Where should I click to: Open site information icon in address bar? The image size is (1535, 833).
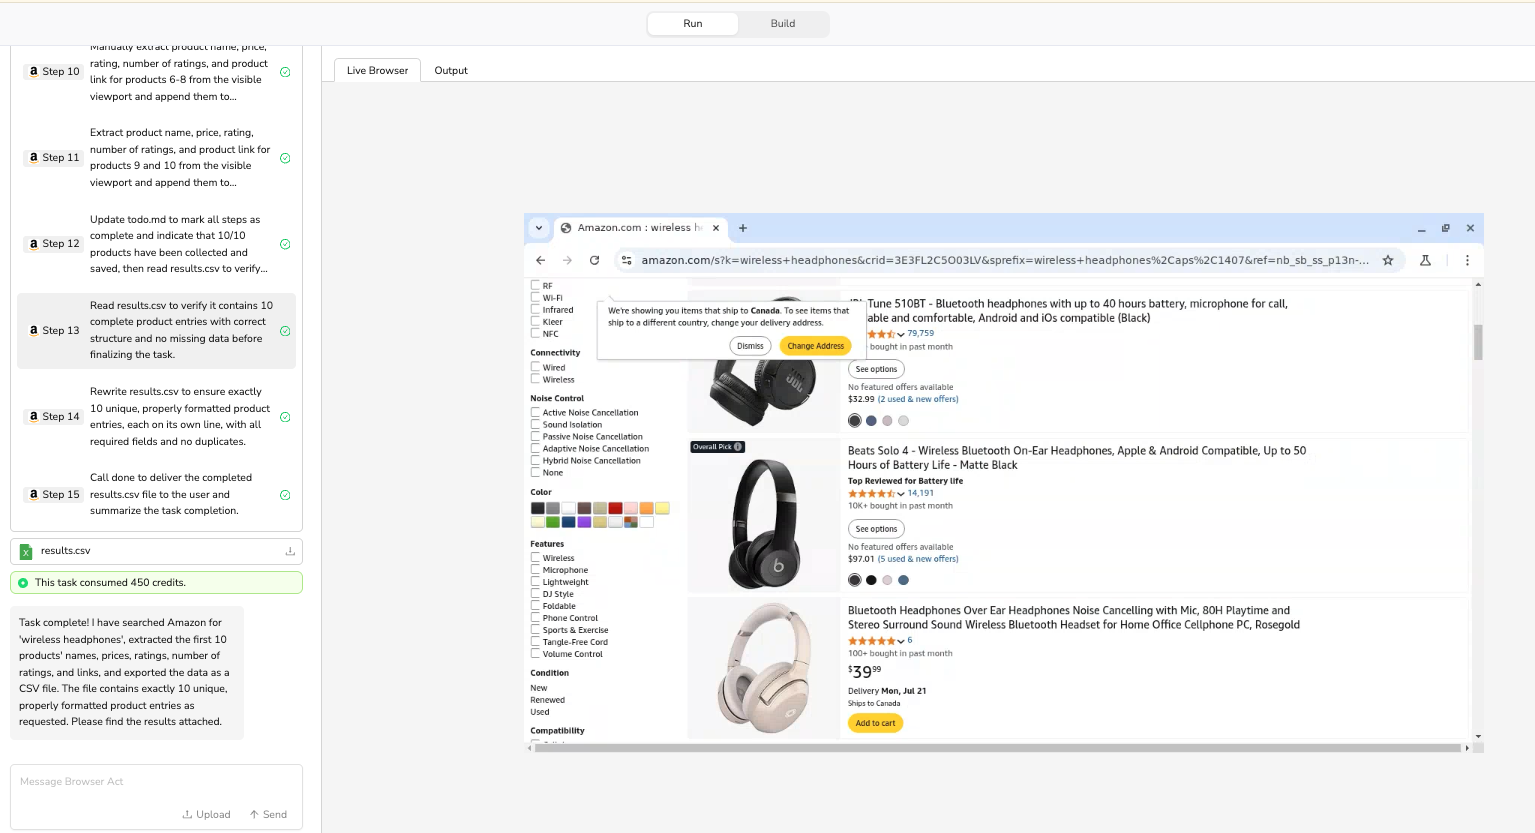pyautogui.click(x=627, y=260)
